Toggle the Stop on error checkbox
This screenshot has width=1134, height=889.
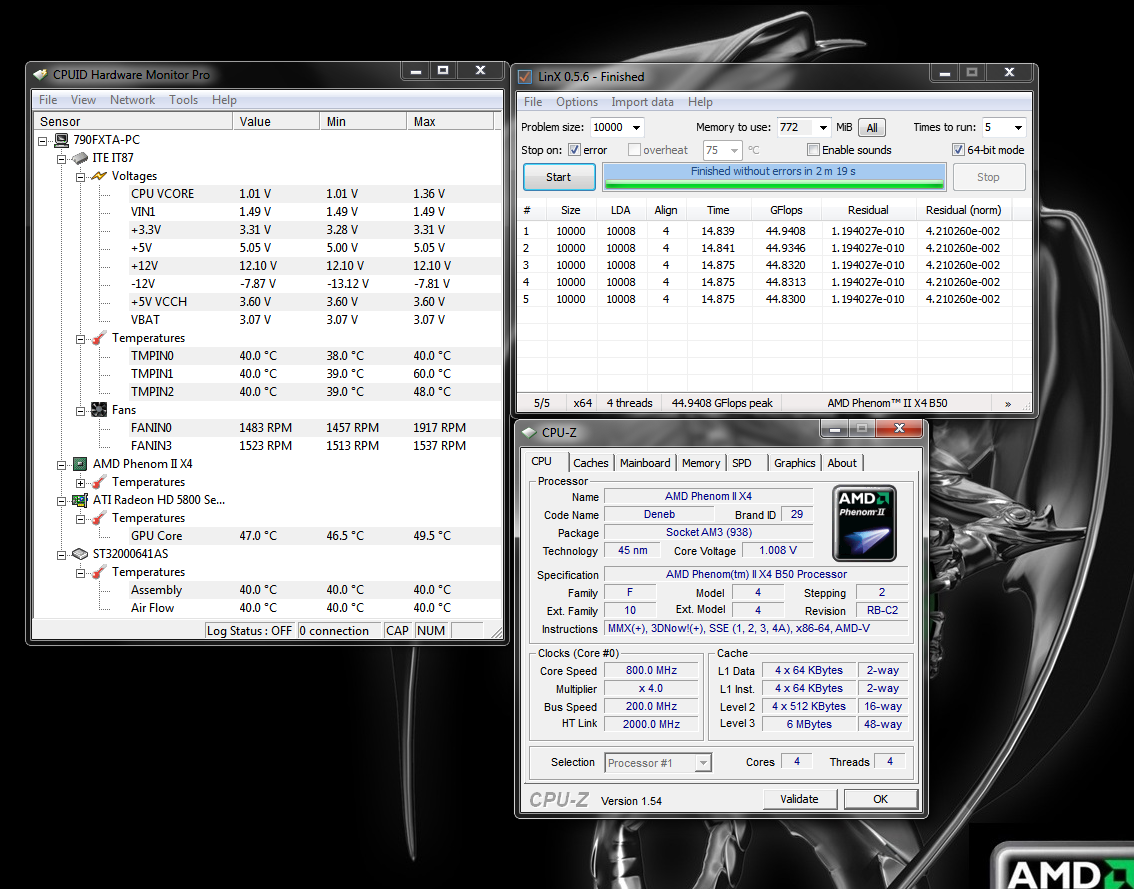click(574, 150)
